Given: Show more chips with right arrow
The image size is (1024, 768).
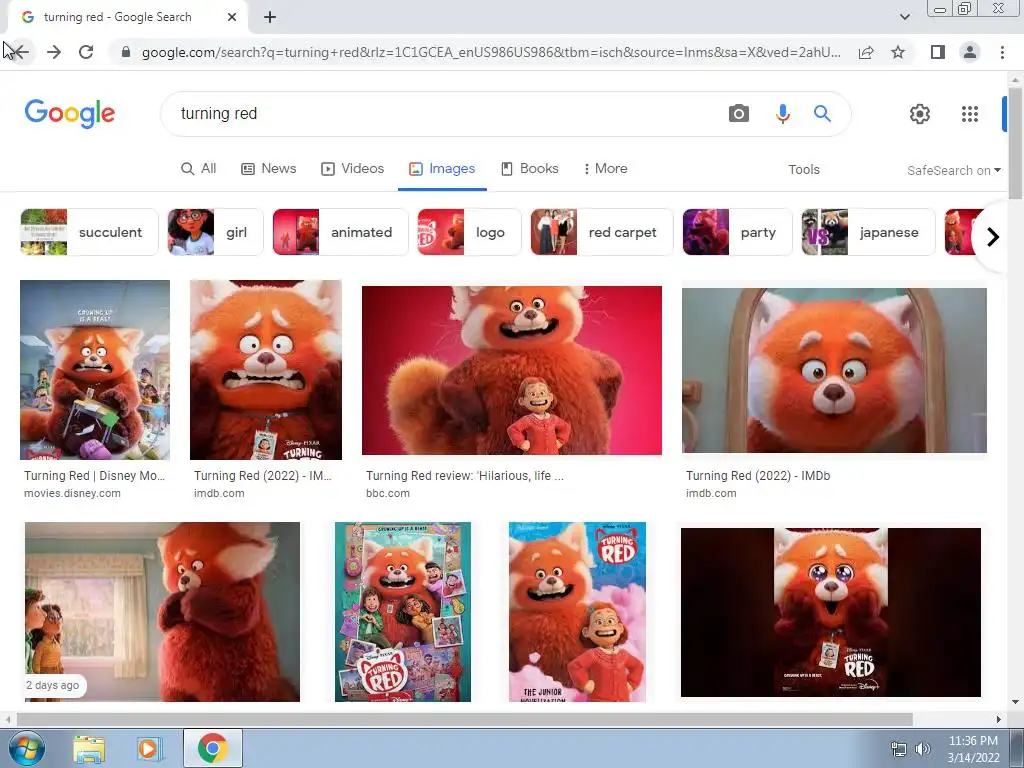Looking at the screenshot, I should tap(993, 236).
